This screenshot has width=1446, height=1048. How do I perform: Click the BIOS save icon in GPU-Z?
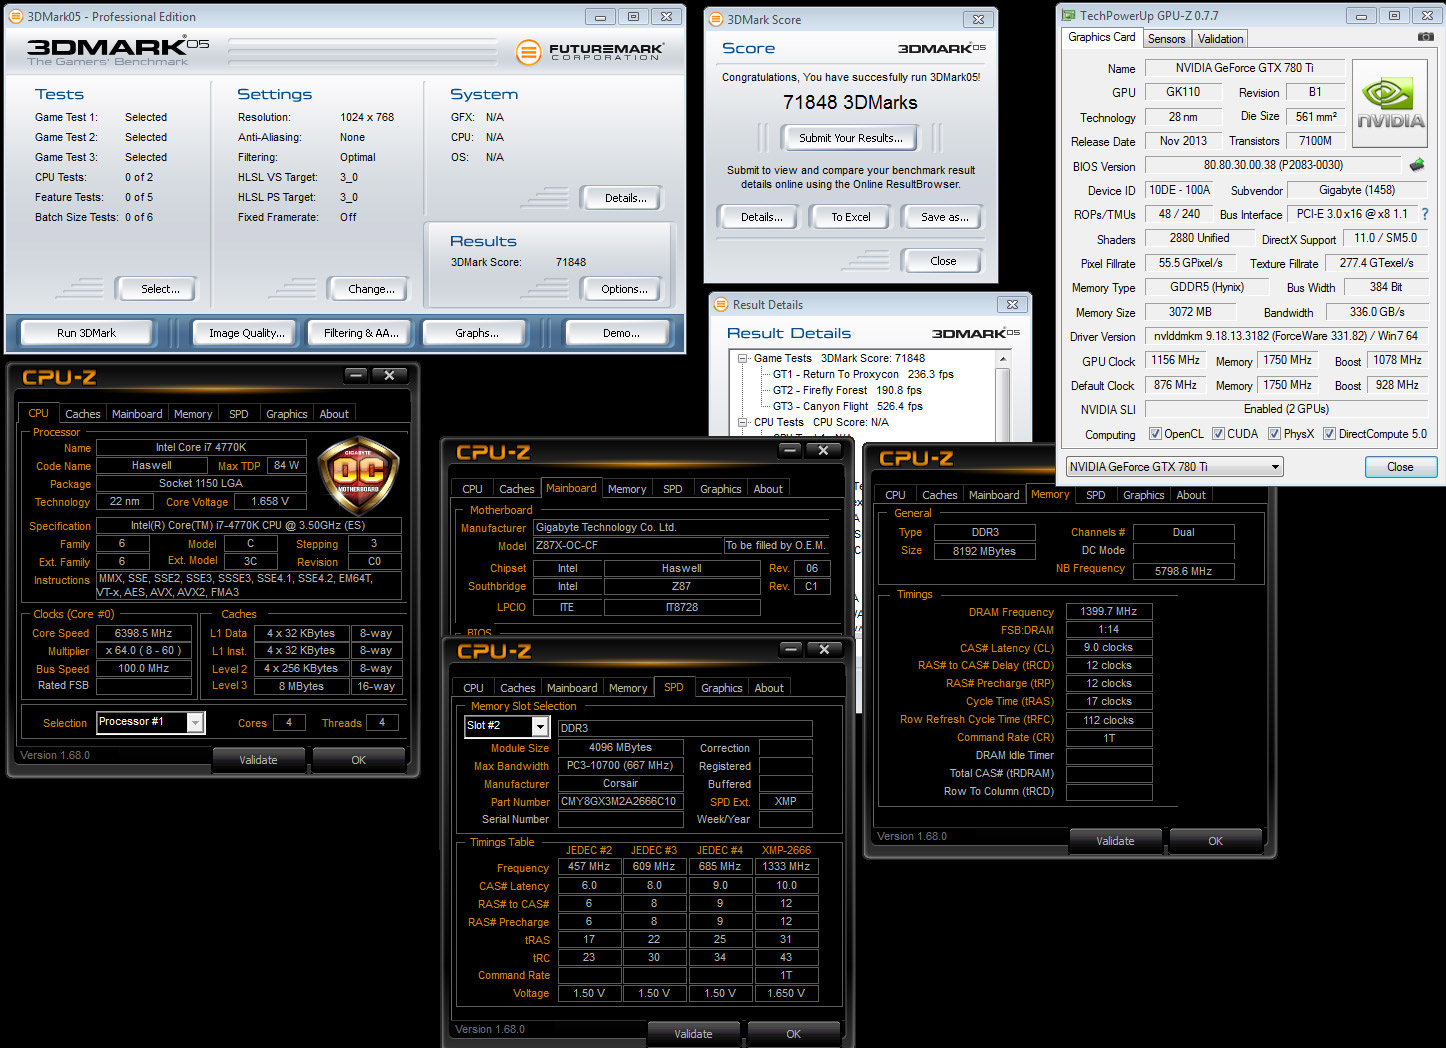(1417, 165)
